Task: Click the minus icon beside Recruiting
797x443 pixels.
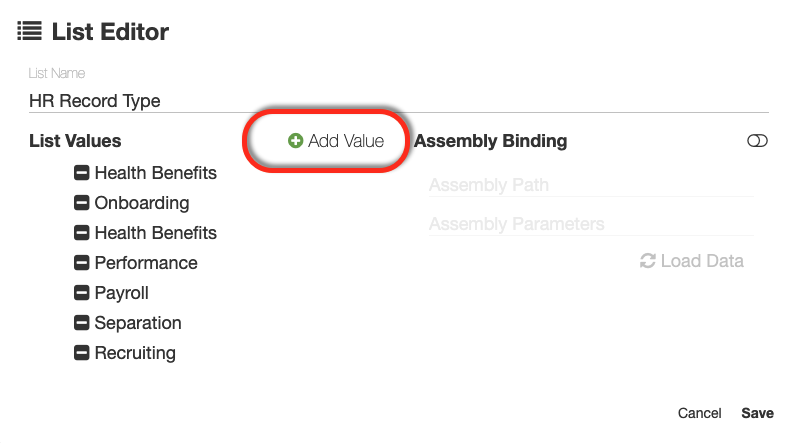Action: [82, 353]
